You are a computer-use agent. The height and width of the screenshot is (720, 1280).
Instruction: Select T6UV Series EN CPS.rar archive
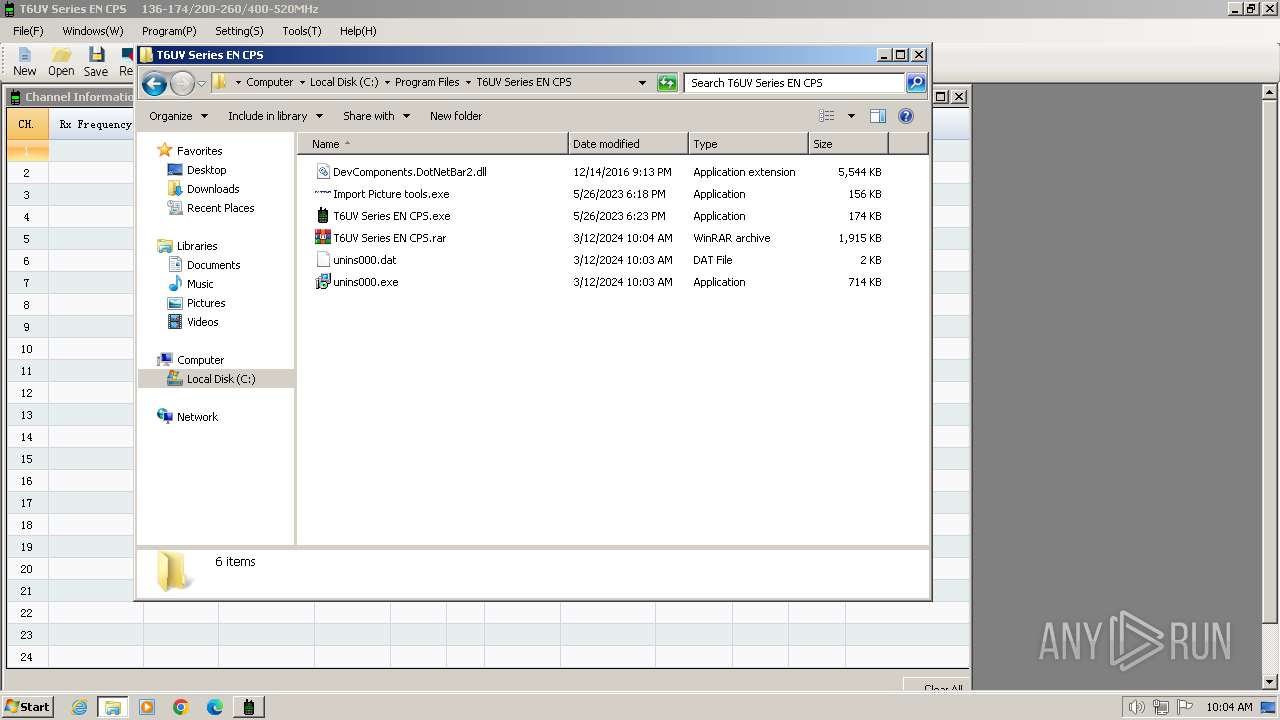389,238
